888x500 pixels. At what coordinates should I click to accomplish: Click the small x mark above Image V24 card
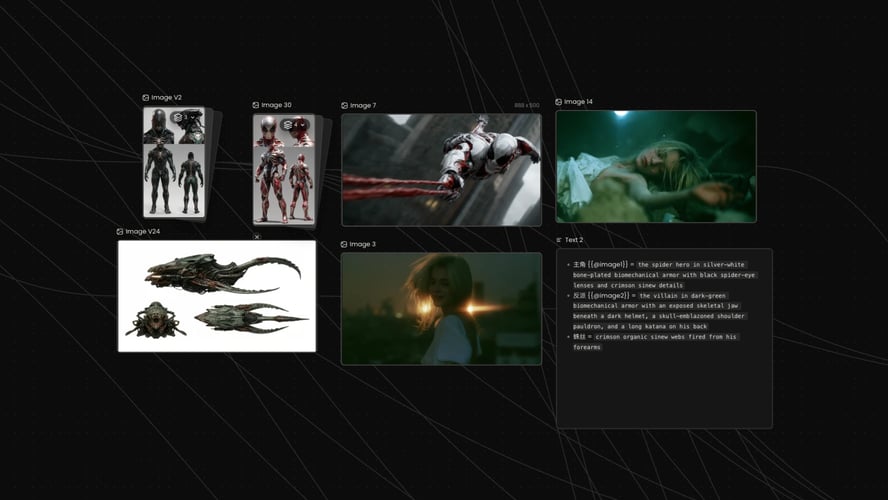(x=257, y=237)
